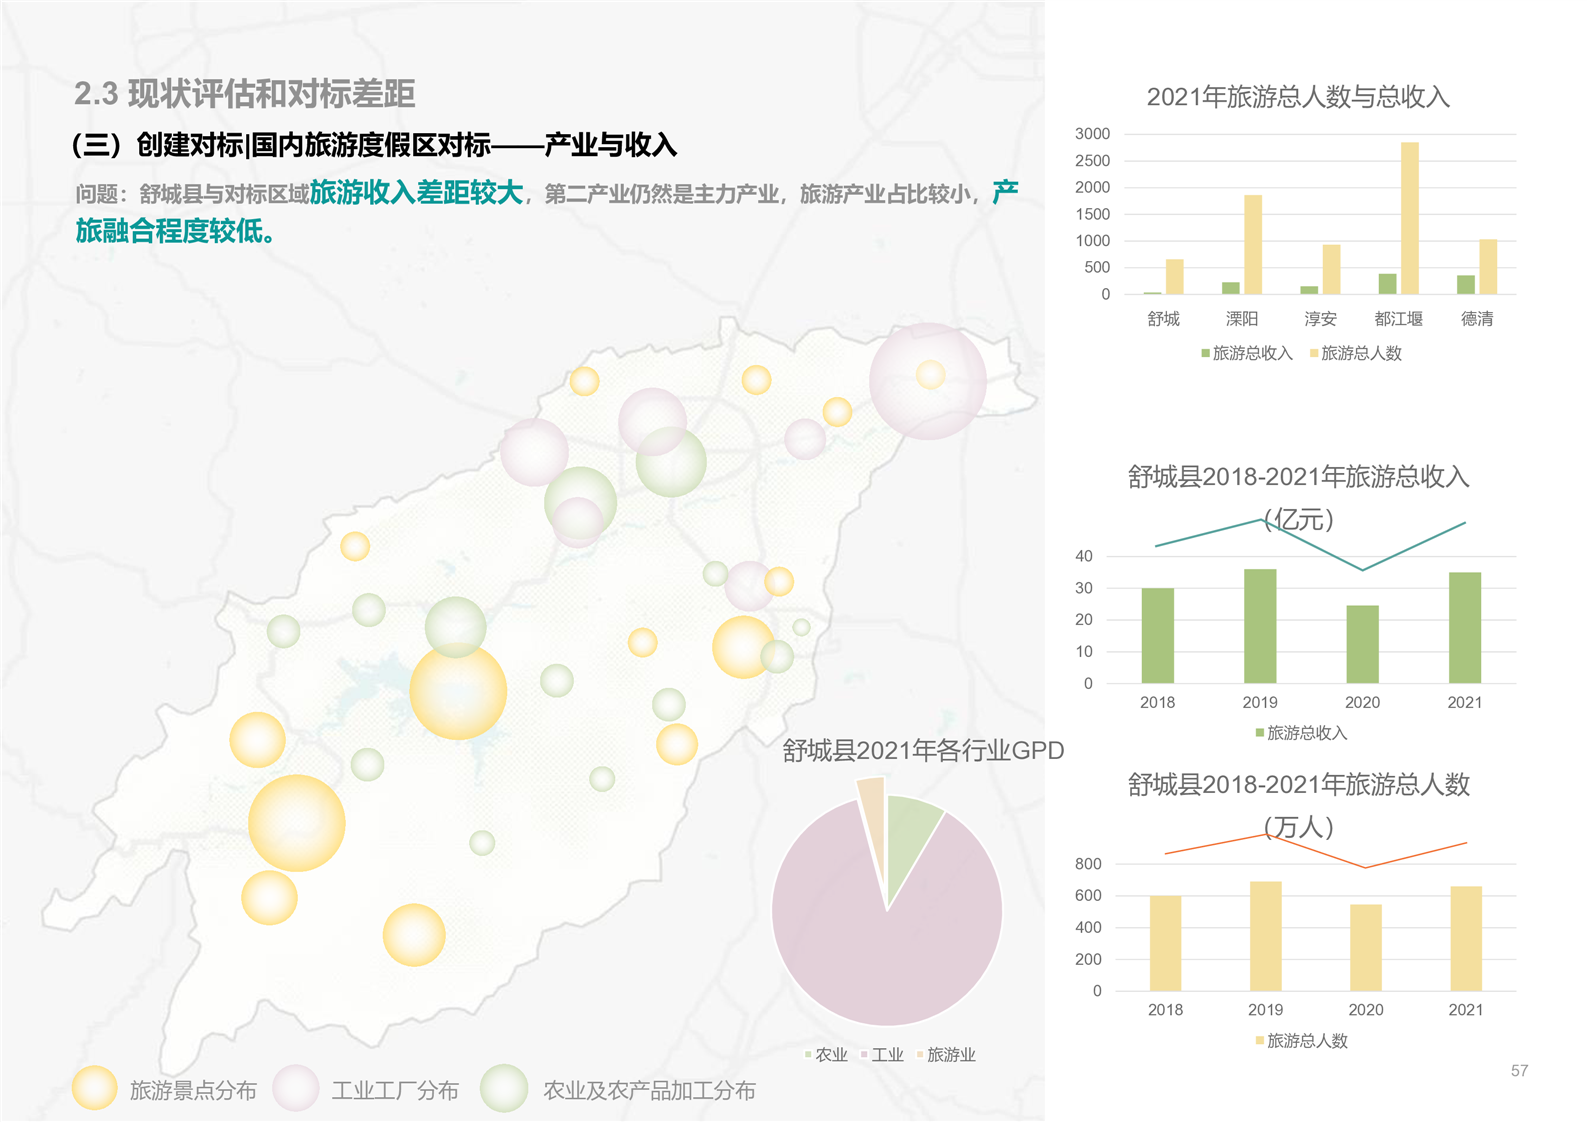This screenshot has width=1587, height=1122.
Task: Click the 舒城县2021年各行业GPD pie title
Action: pos(922,750)
